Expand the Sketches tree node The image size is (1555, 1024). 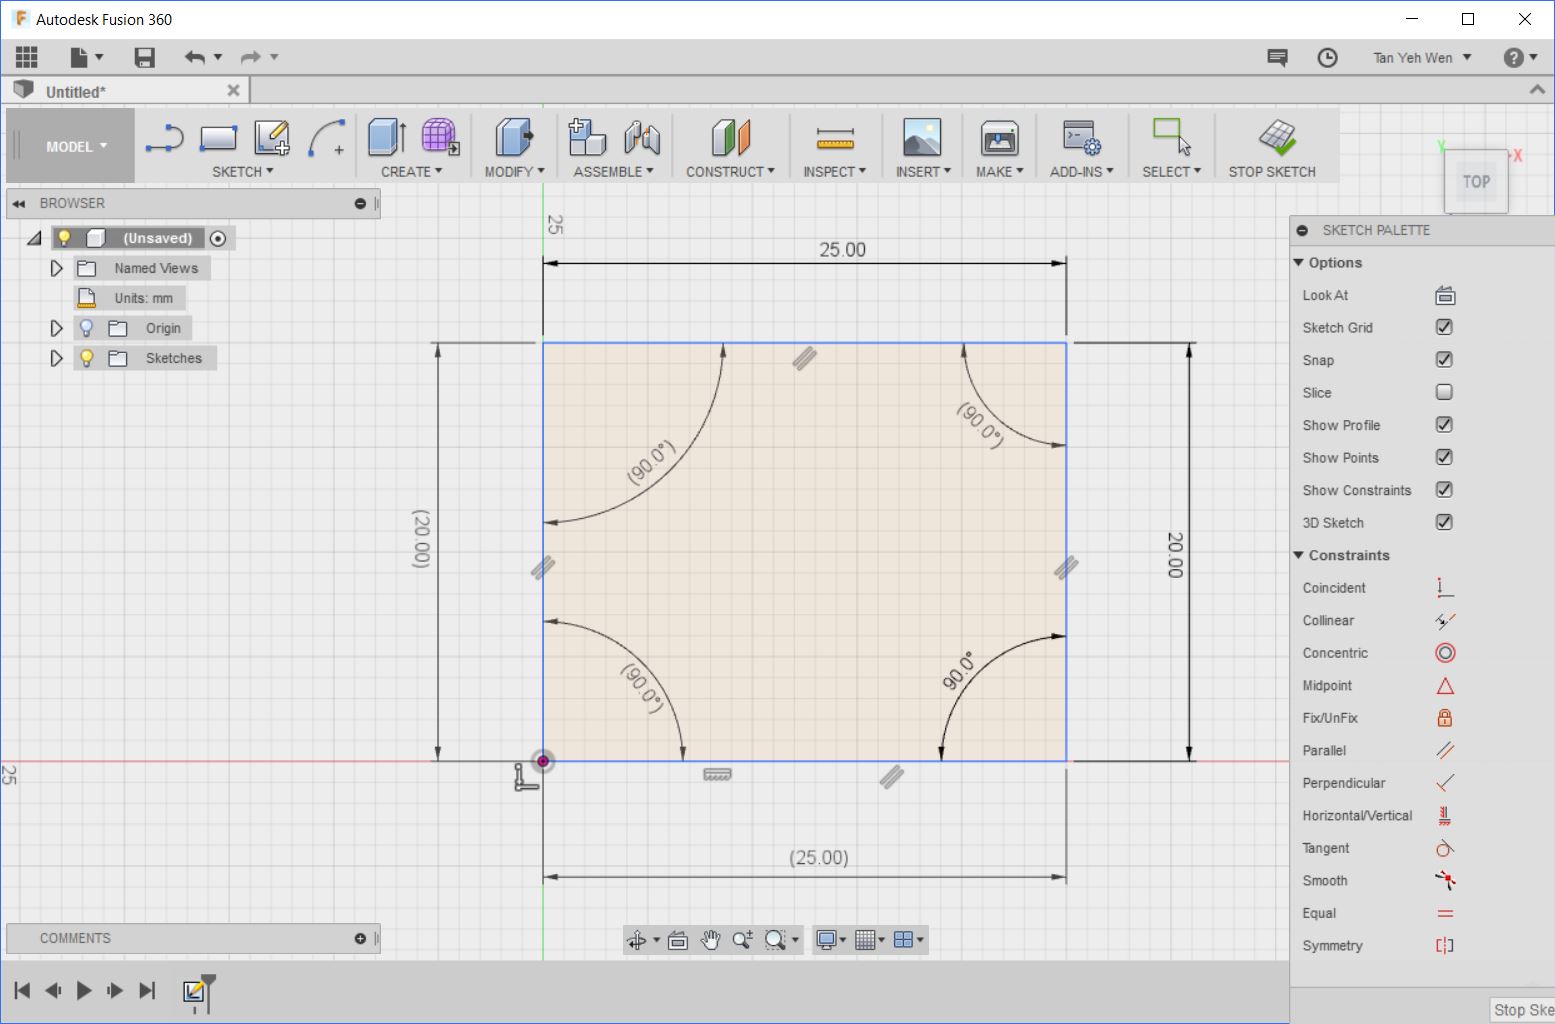point(57,358)
